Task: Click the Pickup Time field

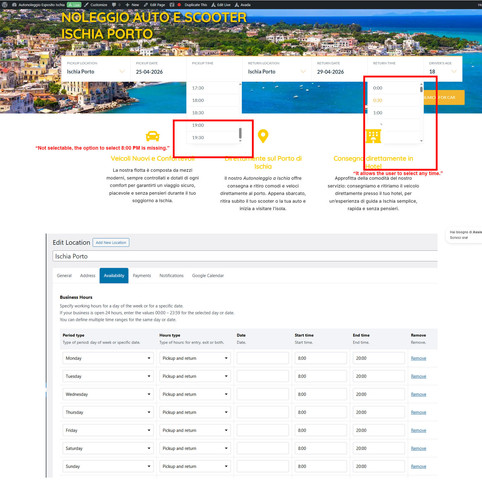Action: pos(214,69)
